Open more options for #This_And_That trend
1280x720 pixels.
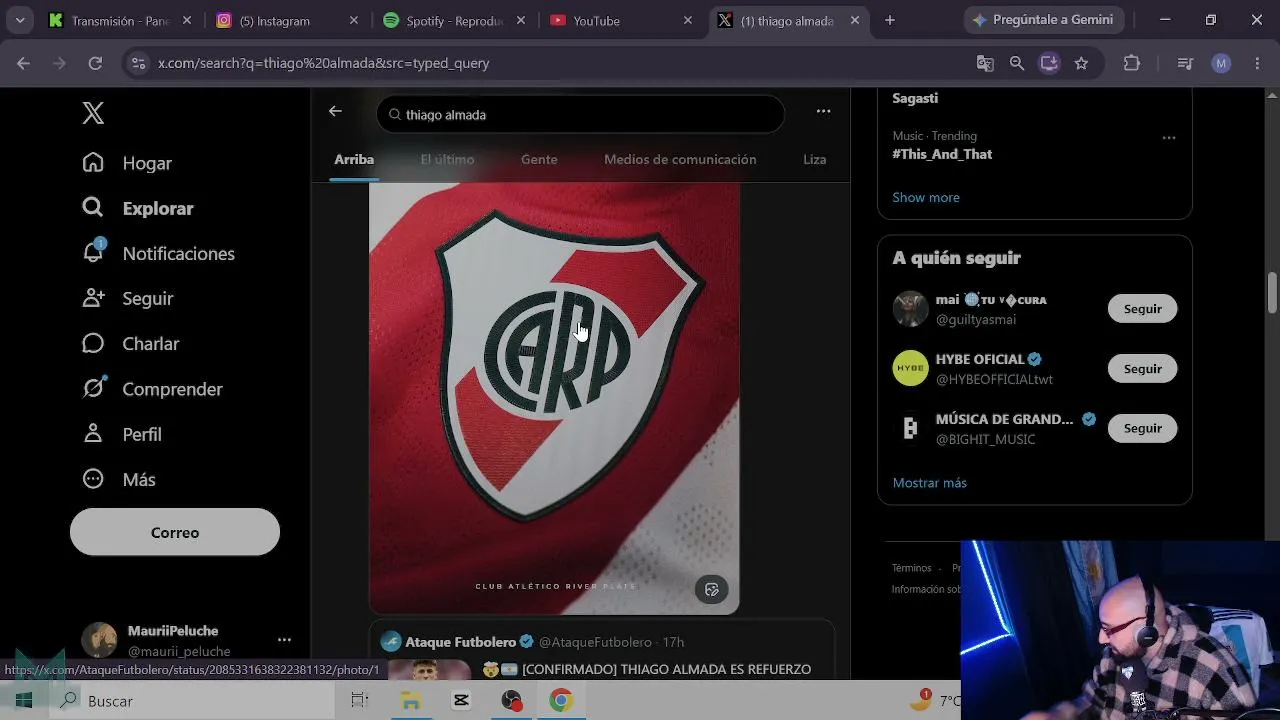click(x=1168, y=137)
